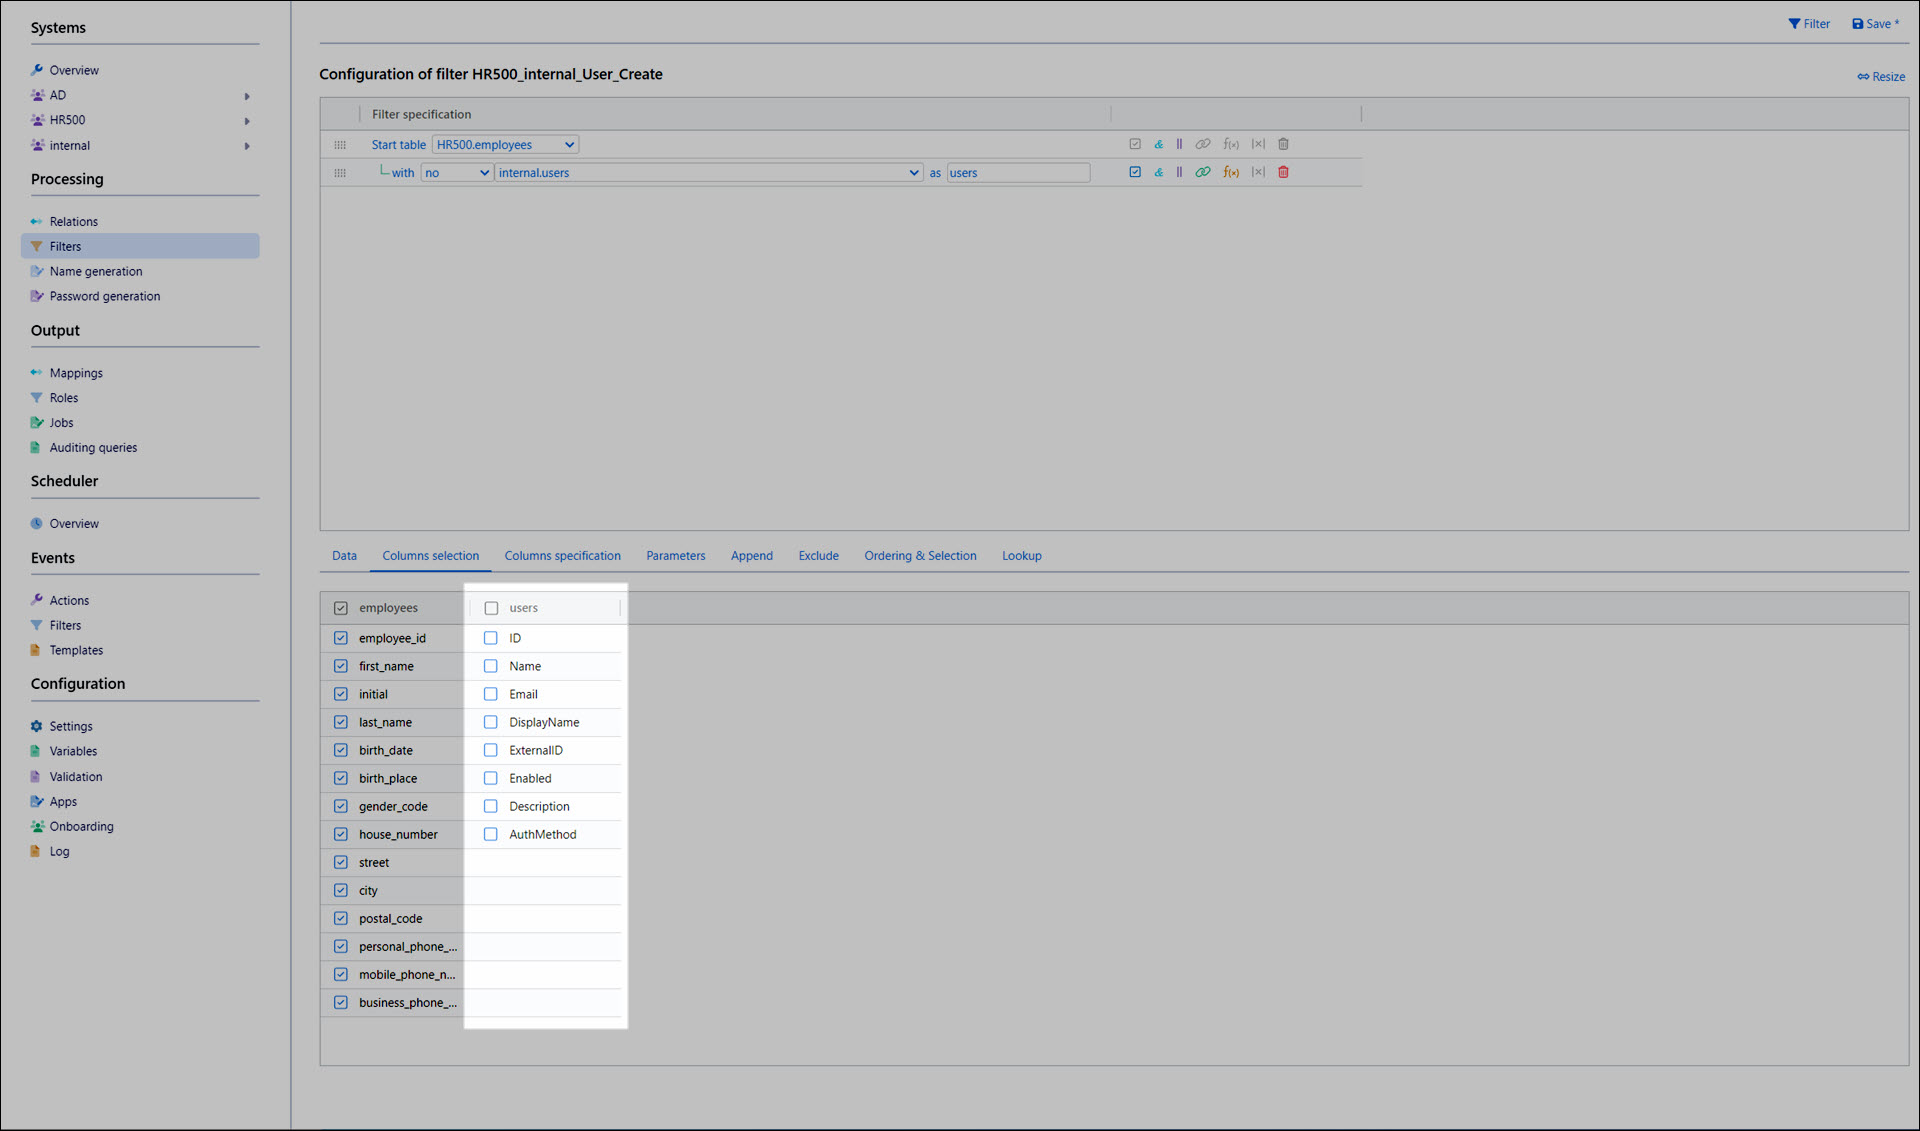Click the alias input field containing users

[x=1018, y=173]
